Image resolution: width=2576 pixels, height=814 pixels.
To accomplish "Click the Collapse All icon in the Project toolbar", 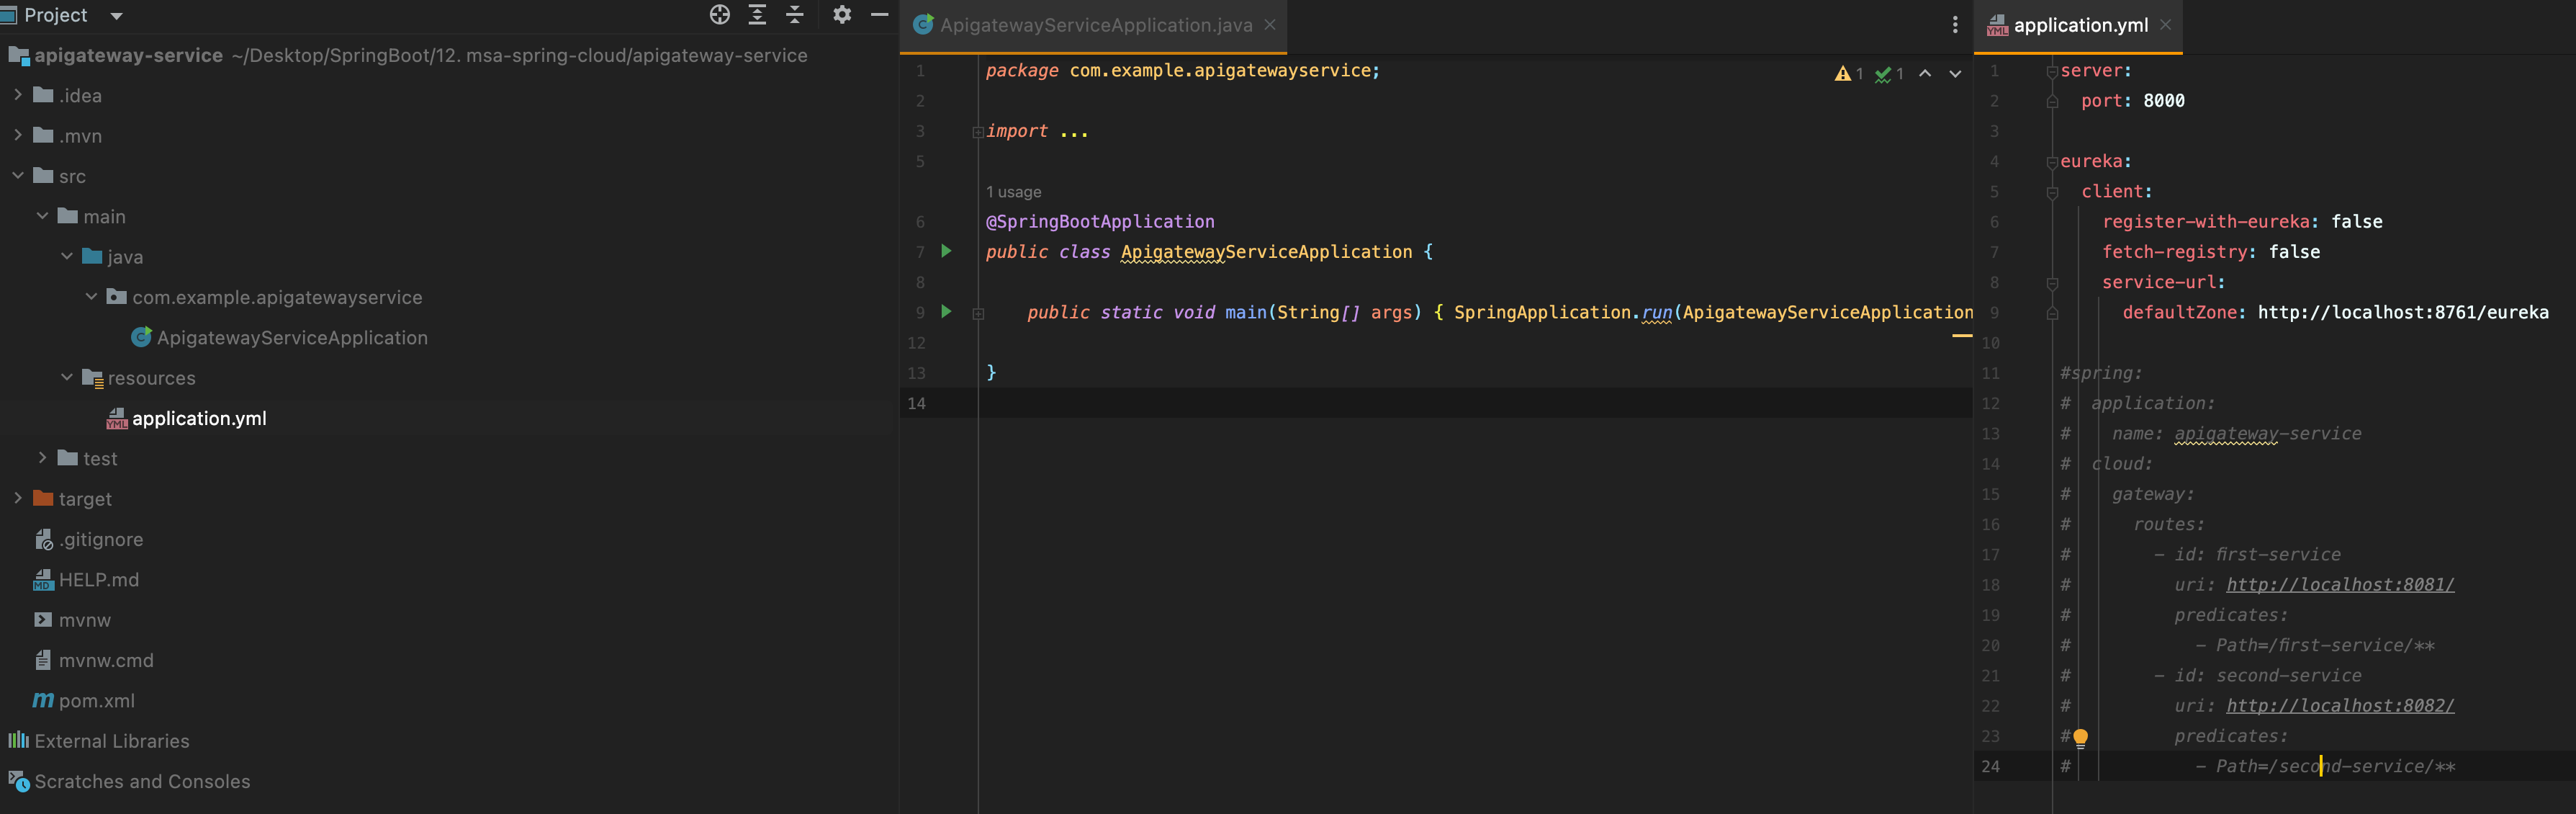I will pos(795,15).
